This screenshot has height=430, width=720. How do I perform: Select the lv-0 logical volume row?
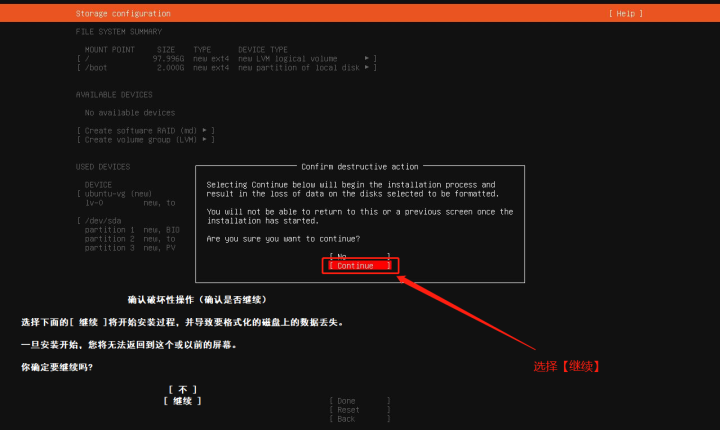pos(130,203)
